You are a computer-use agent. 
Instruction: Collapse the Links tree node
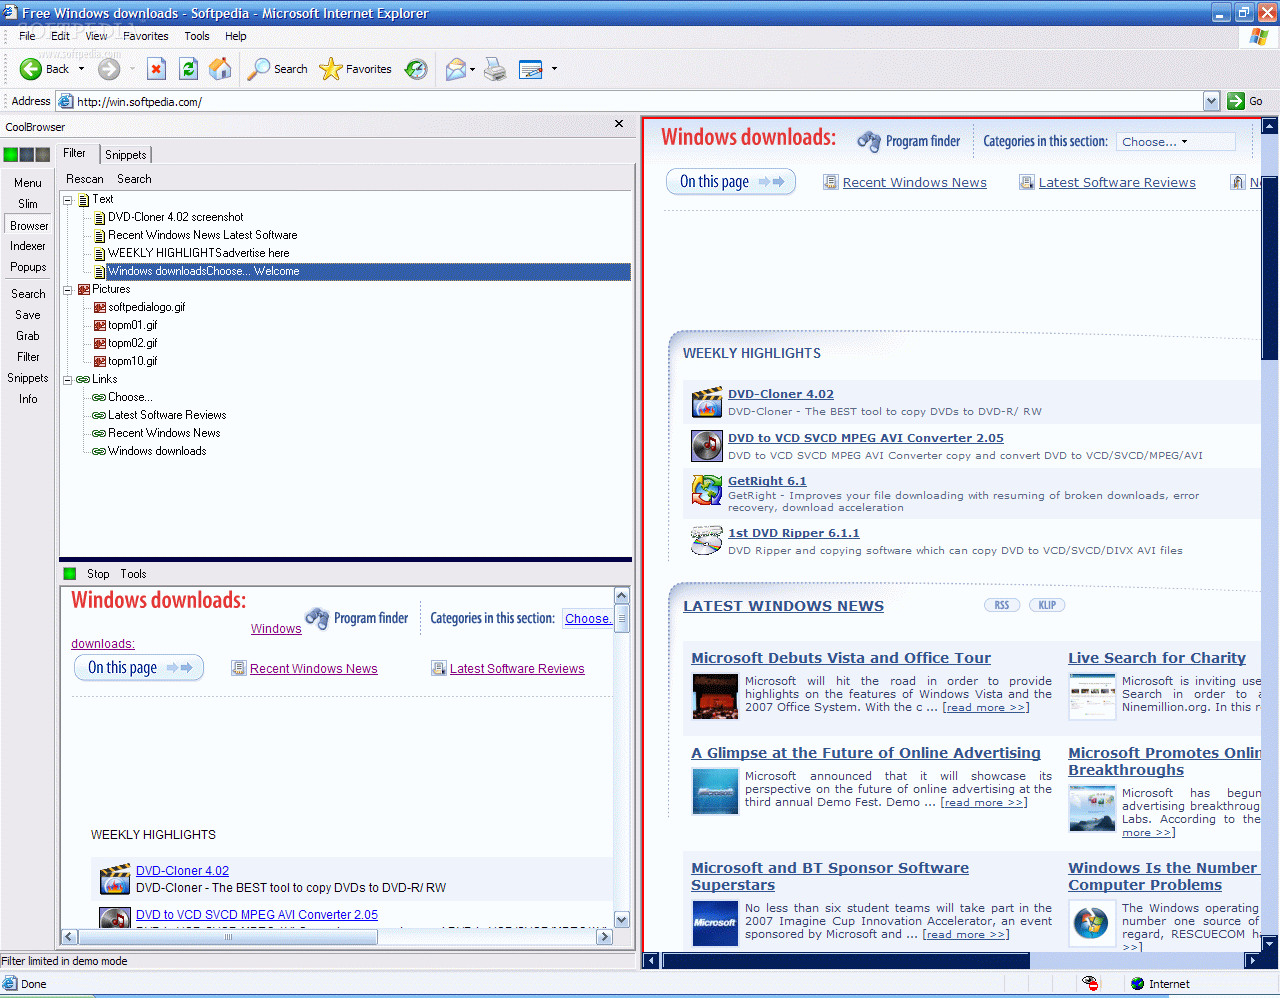68,380
